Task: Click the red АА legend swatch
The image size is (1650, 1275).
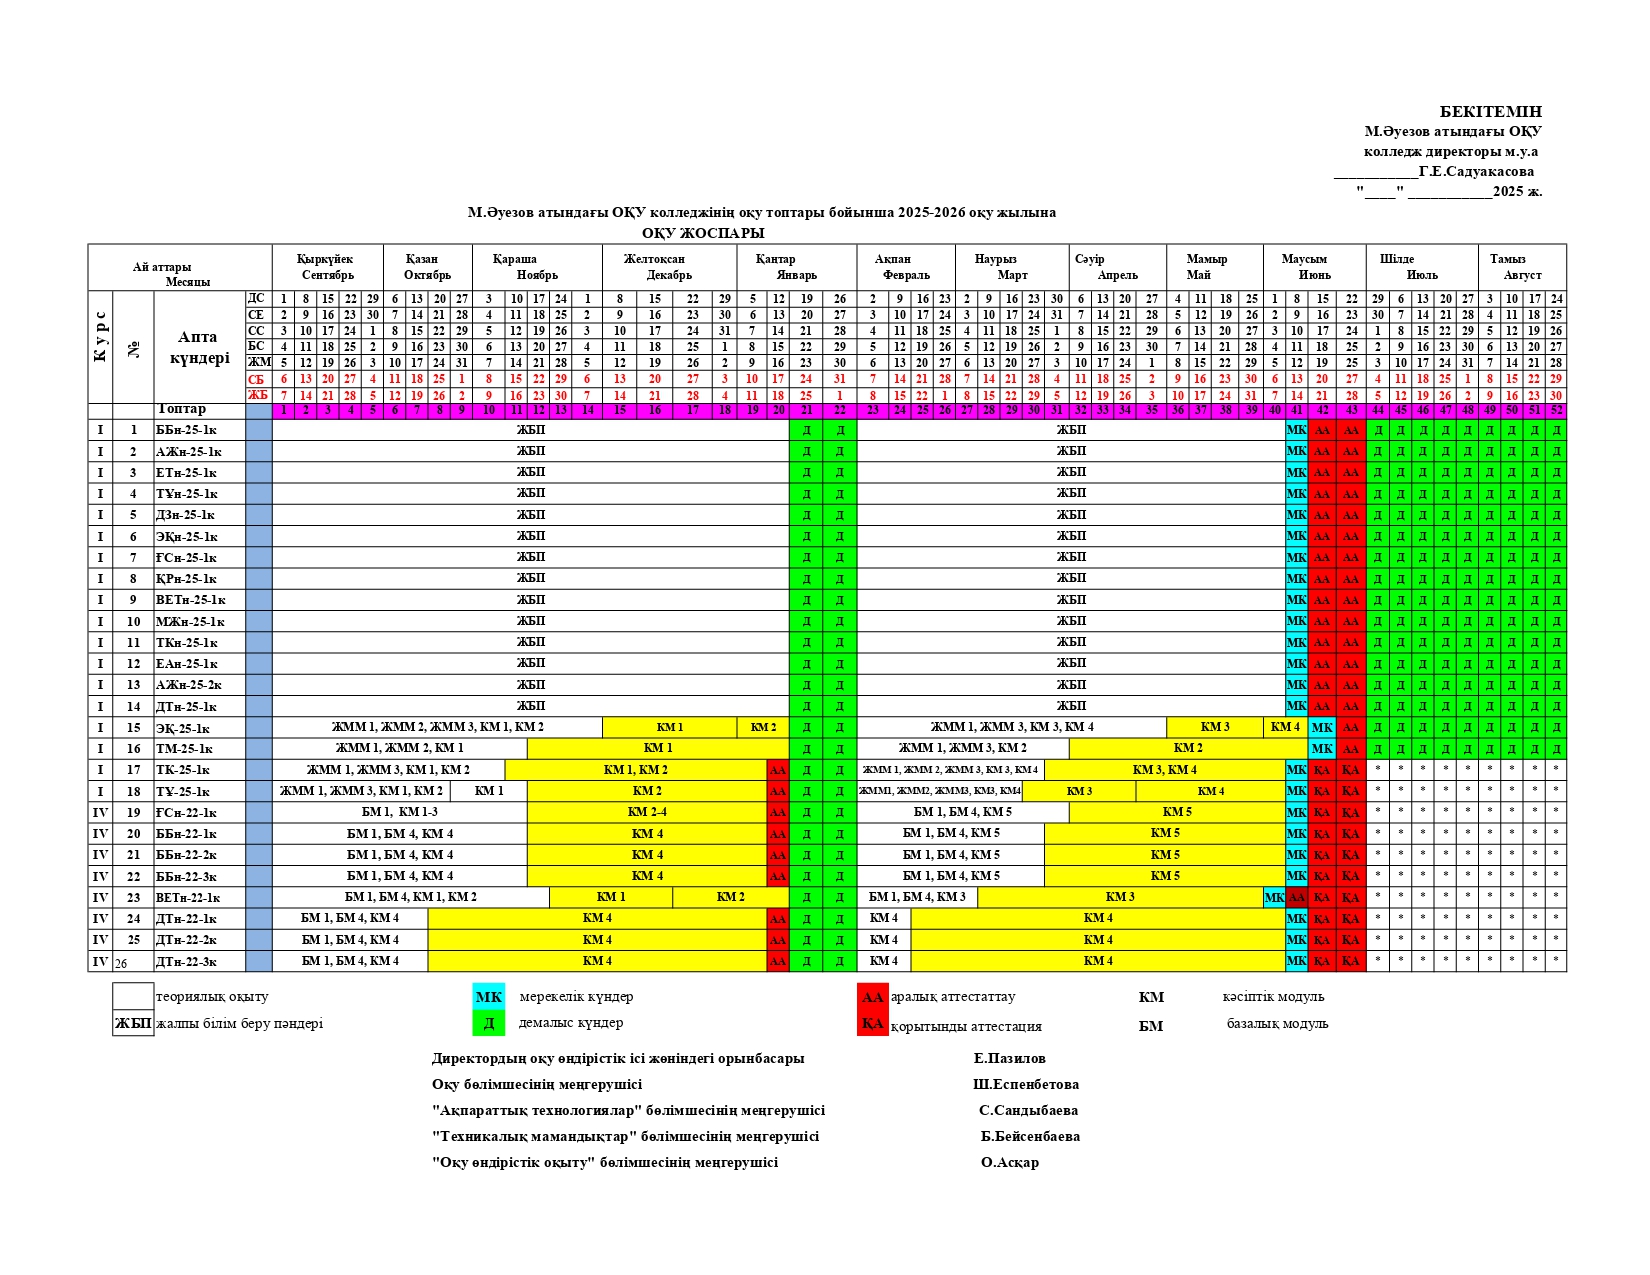Action: [x=872, y=997]
